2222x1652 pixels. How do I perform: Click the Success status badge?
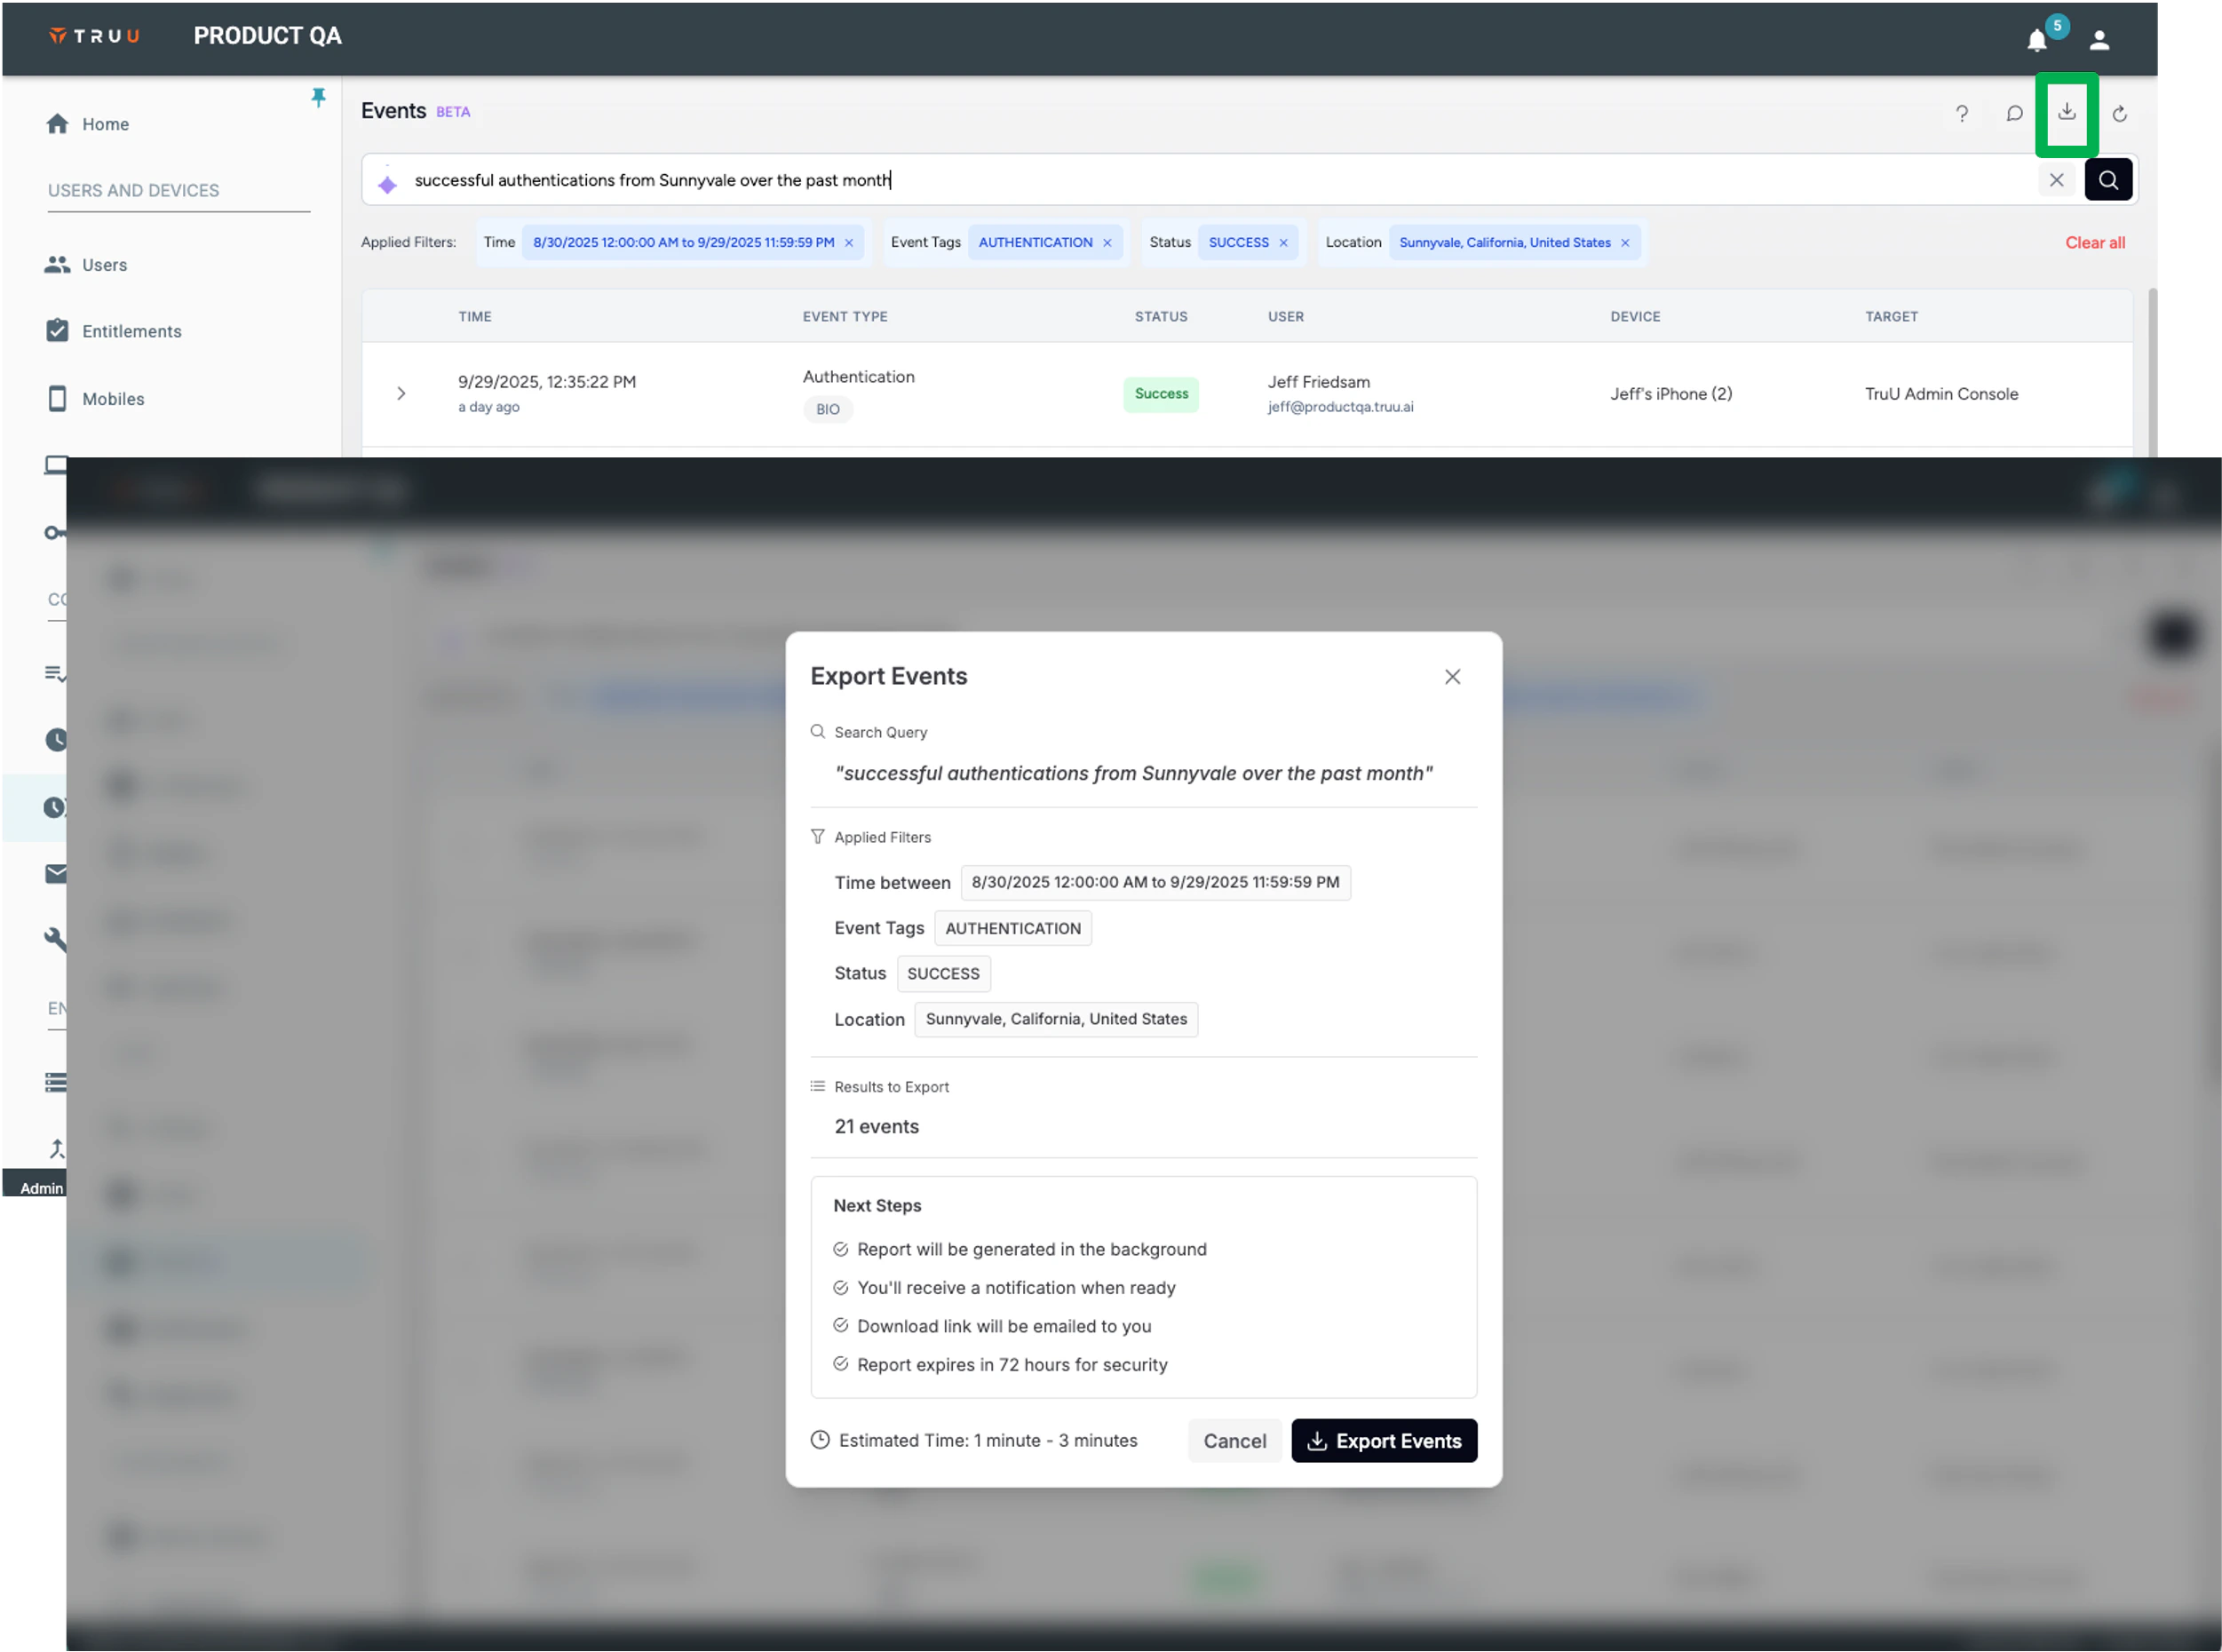point(1161,394)
